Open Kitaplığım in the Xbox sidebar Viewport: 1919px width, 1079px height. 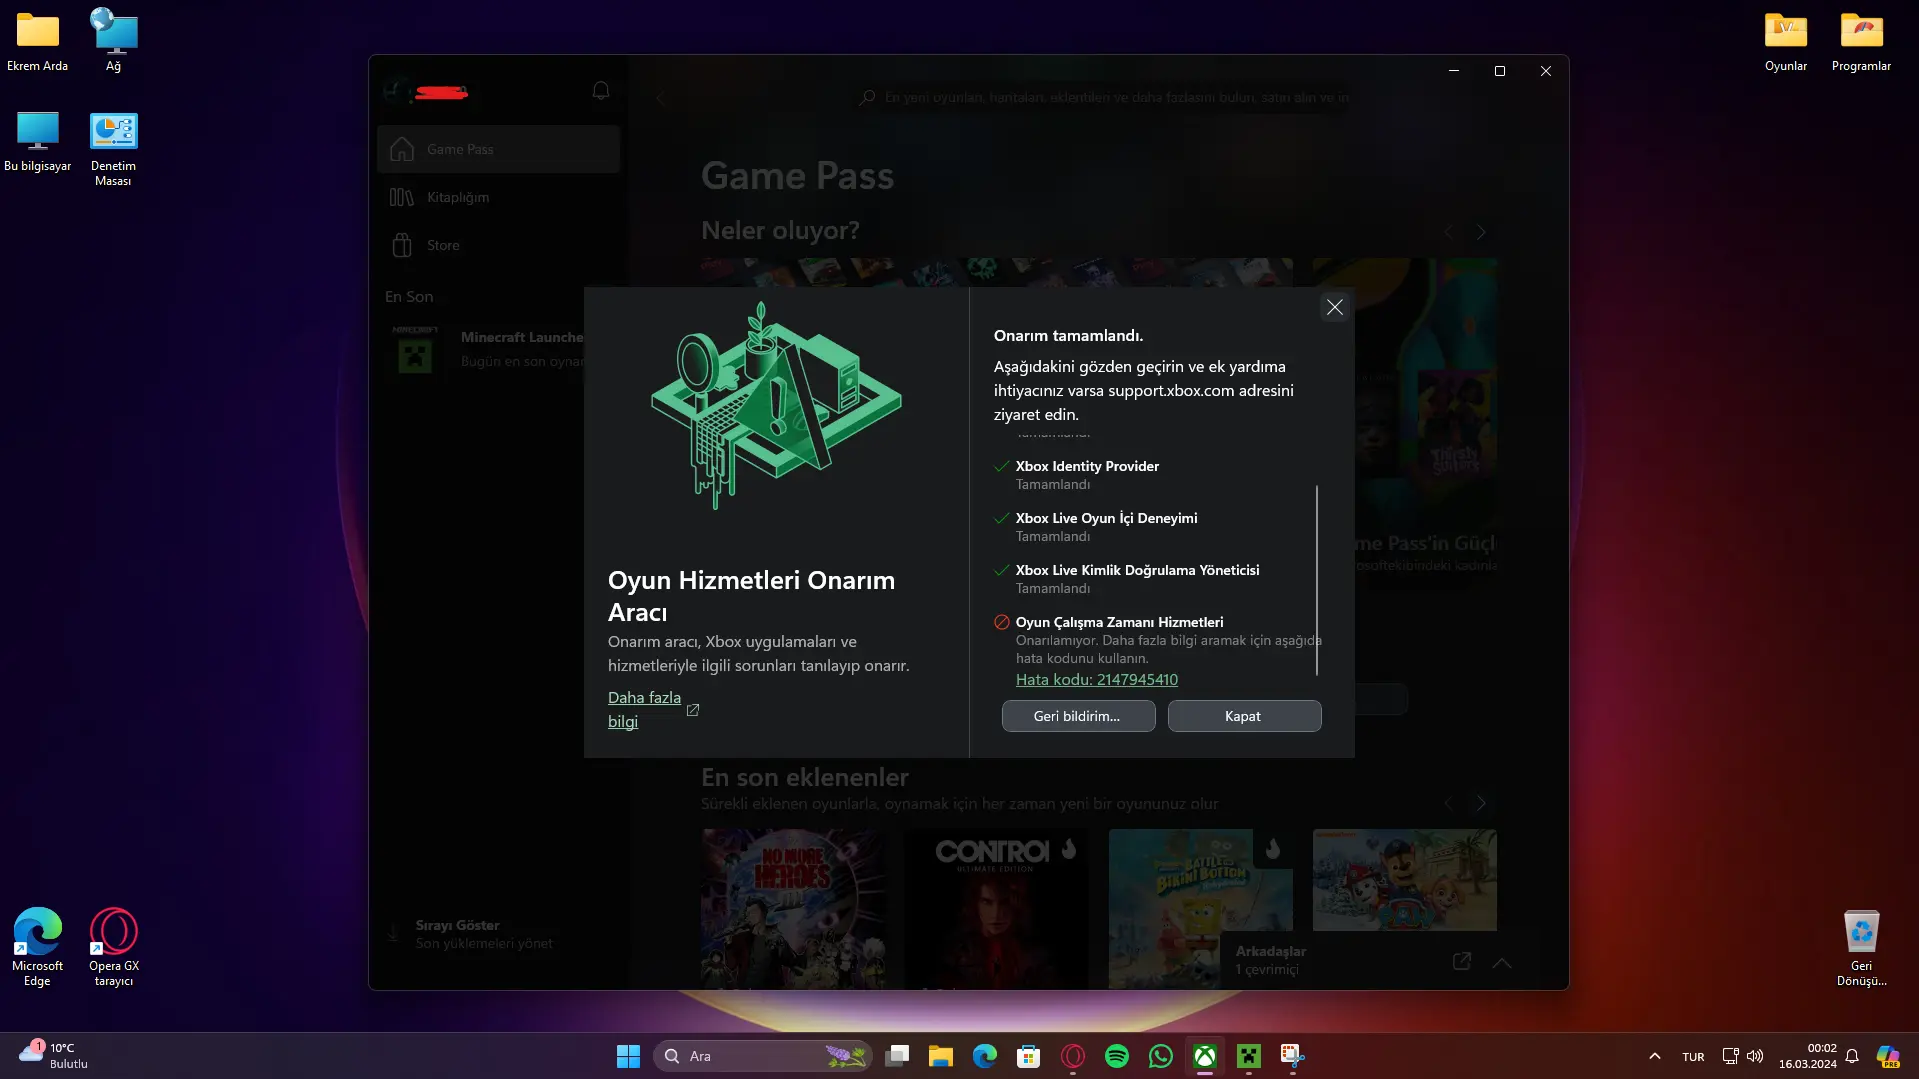(499, 197)
